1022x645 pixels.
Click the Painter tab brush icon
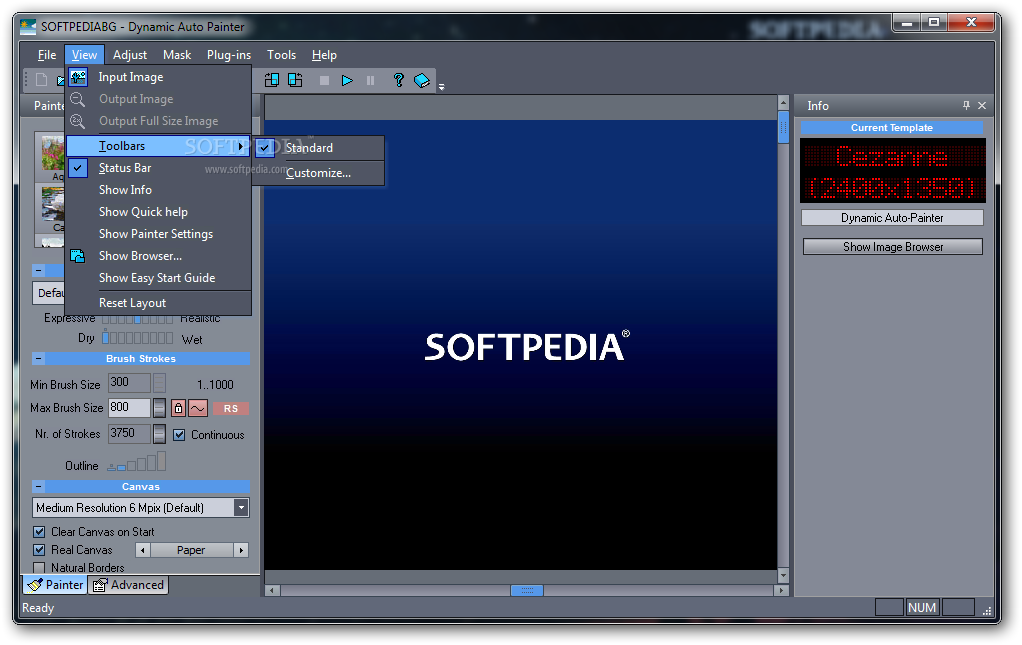pos(35,585)
